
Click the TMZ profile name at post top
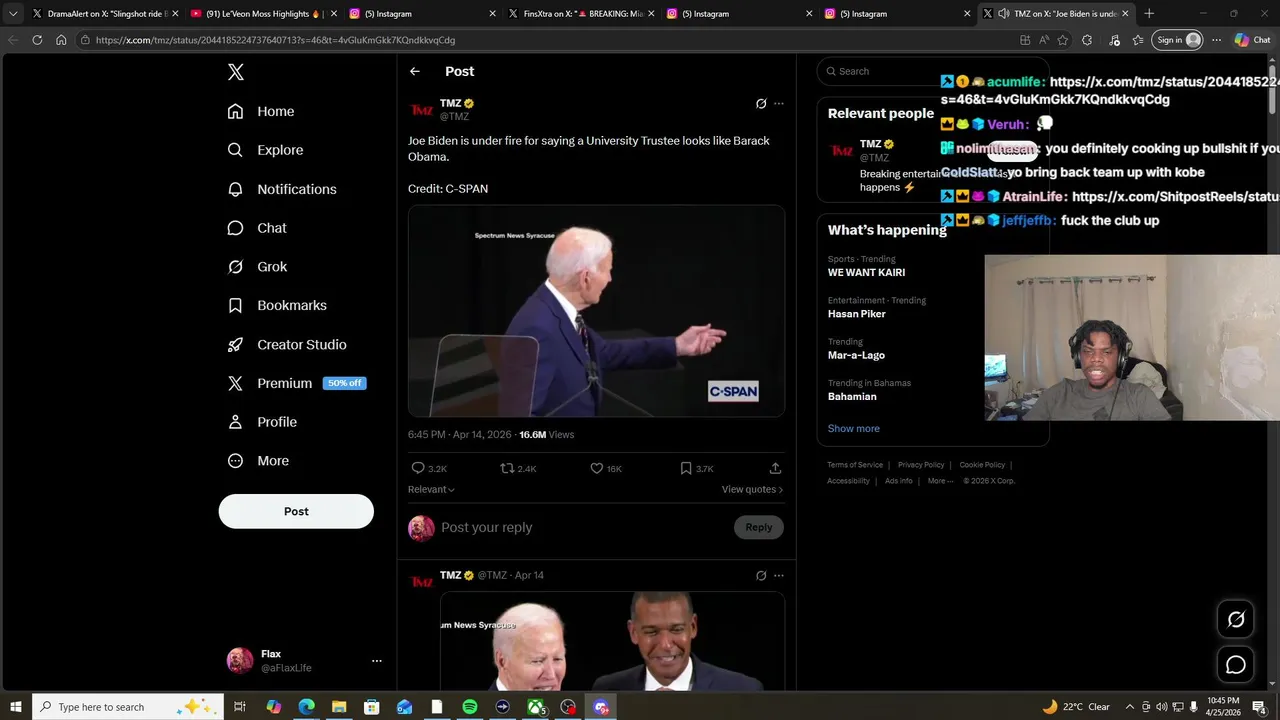point(450,103)
